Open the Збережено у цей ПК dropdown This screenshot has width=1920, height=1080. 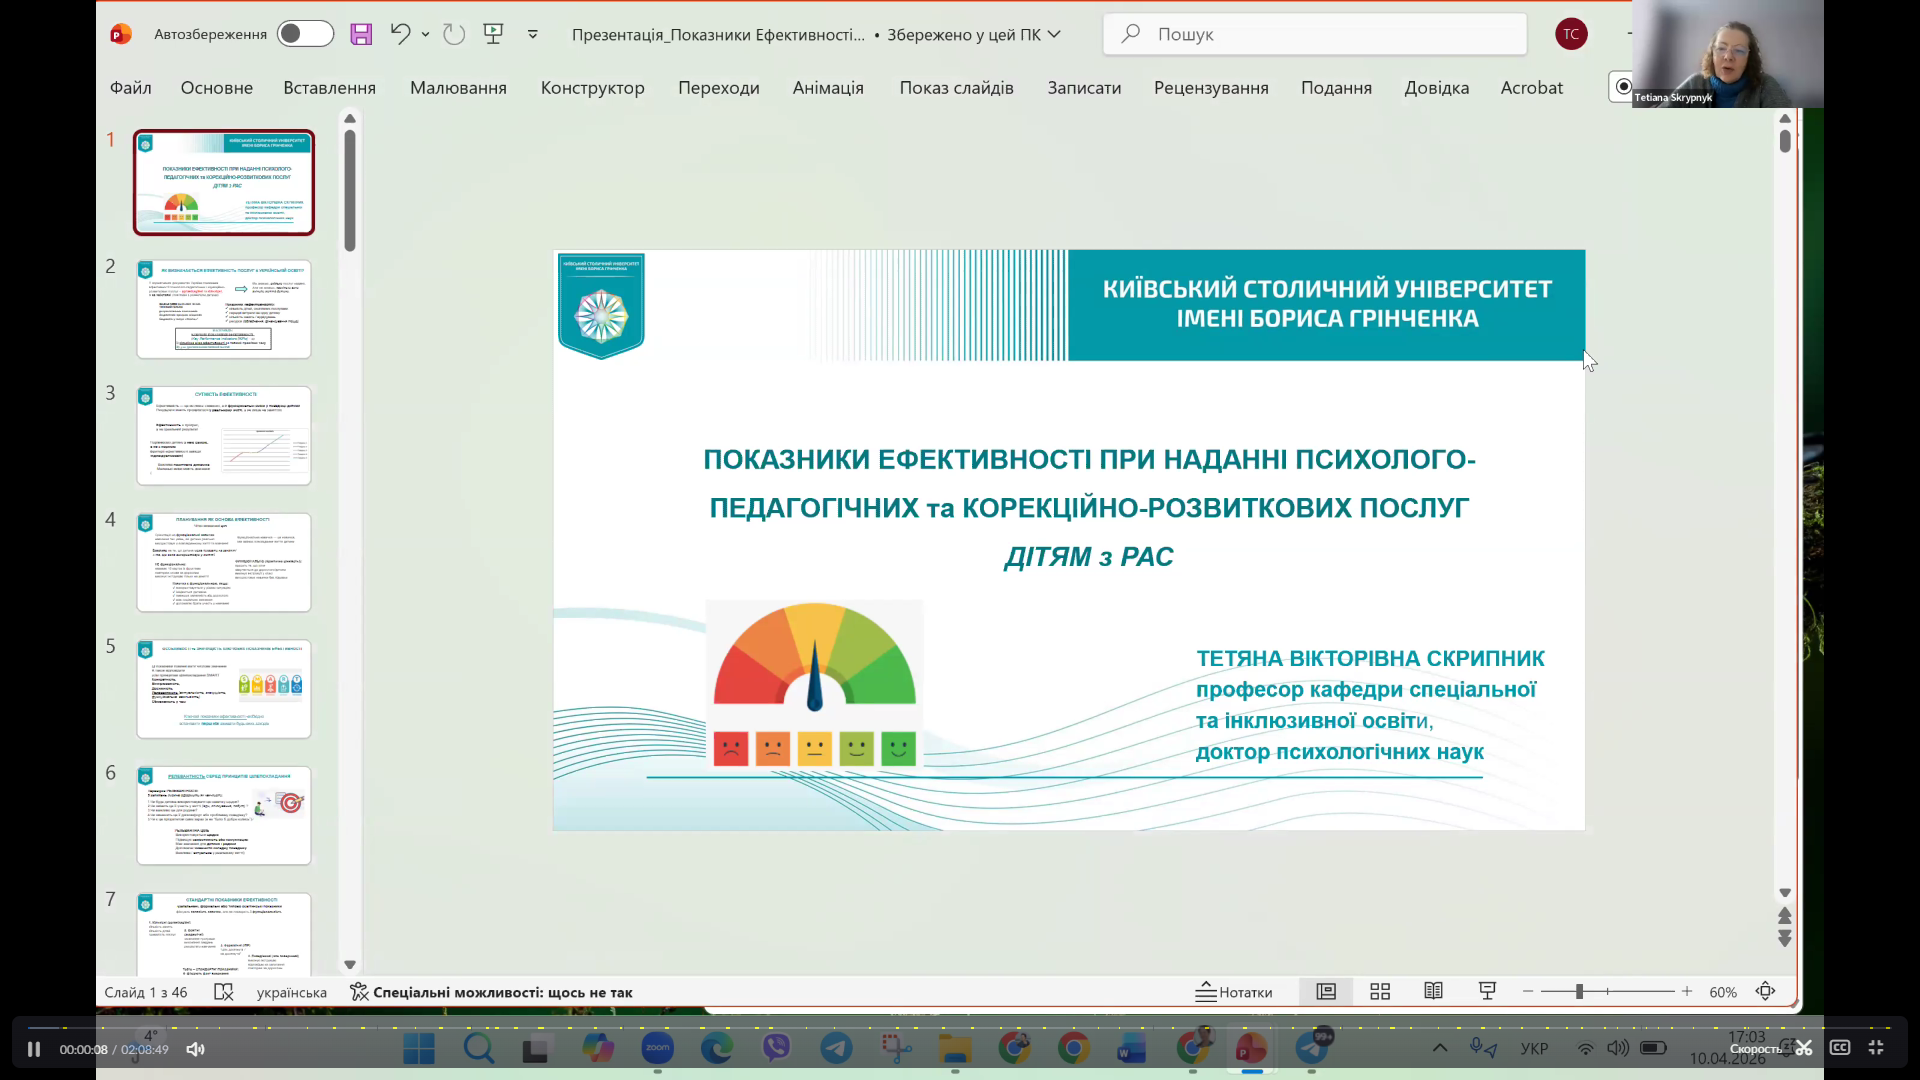tap(1055, 33)
